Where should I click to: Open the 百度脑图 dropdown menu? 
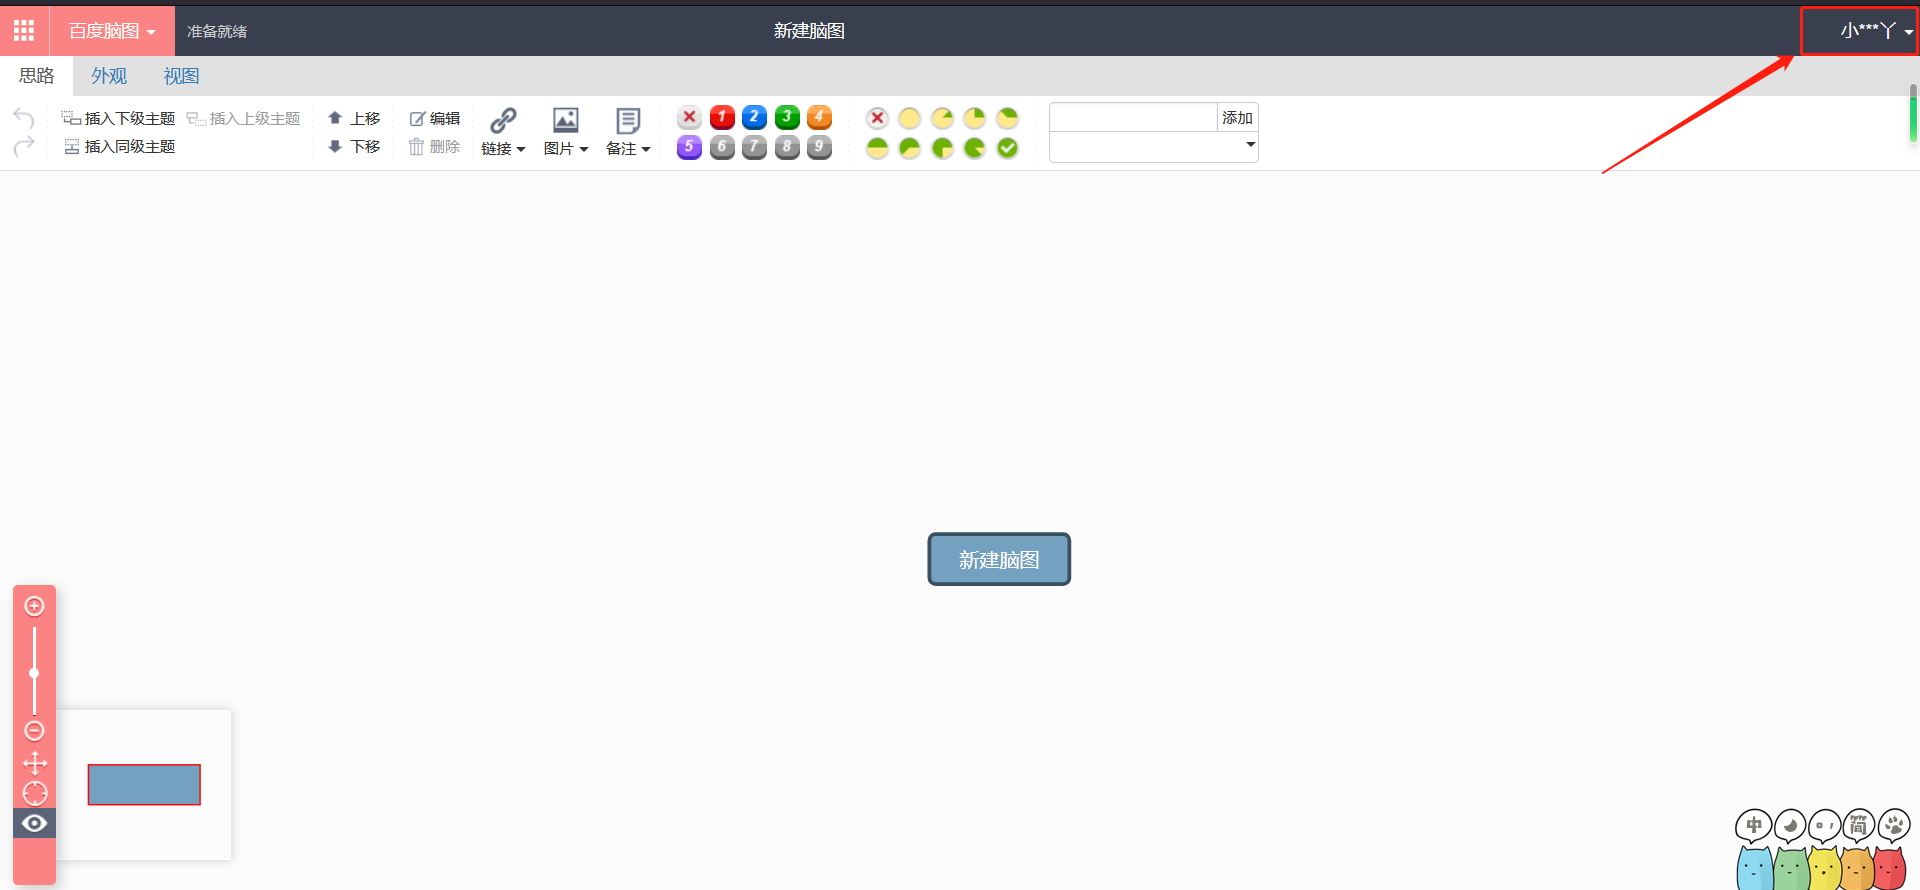pyautogui.click(x=112, y=31)
